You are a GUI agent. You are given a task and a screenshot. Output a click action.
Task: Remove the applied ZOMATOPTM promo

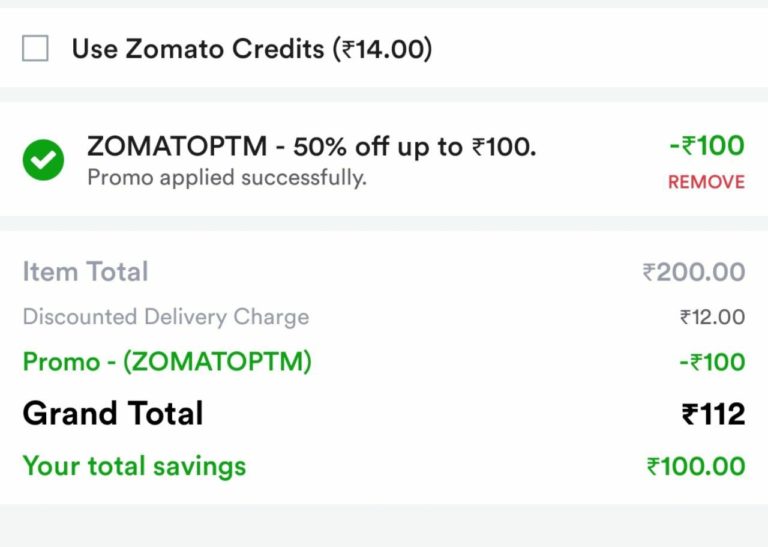(706, 182)
